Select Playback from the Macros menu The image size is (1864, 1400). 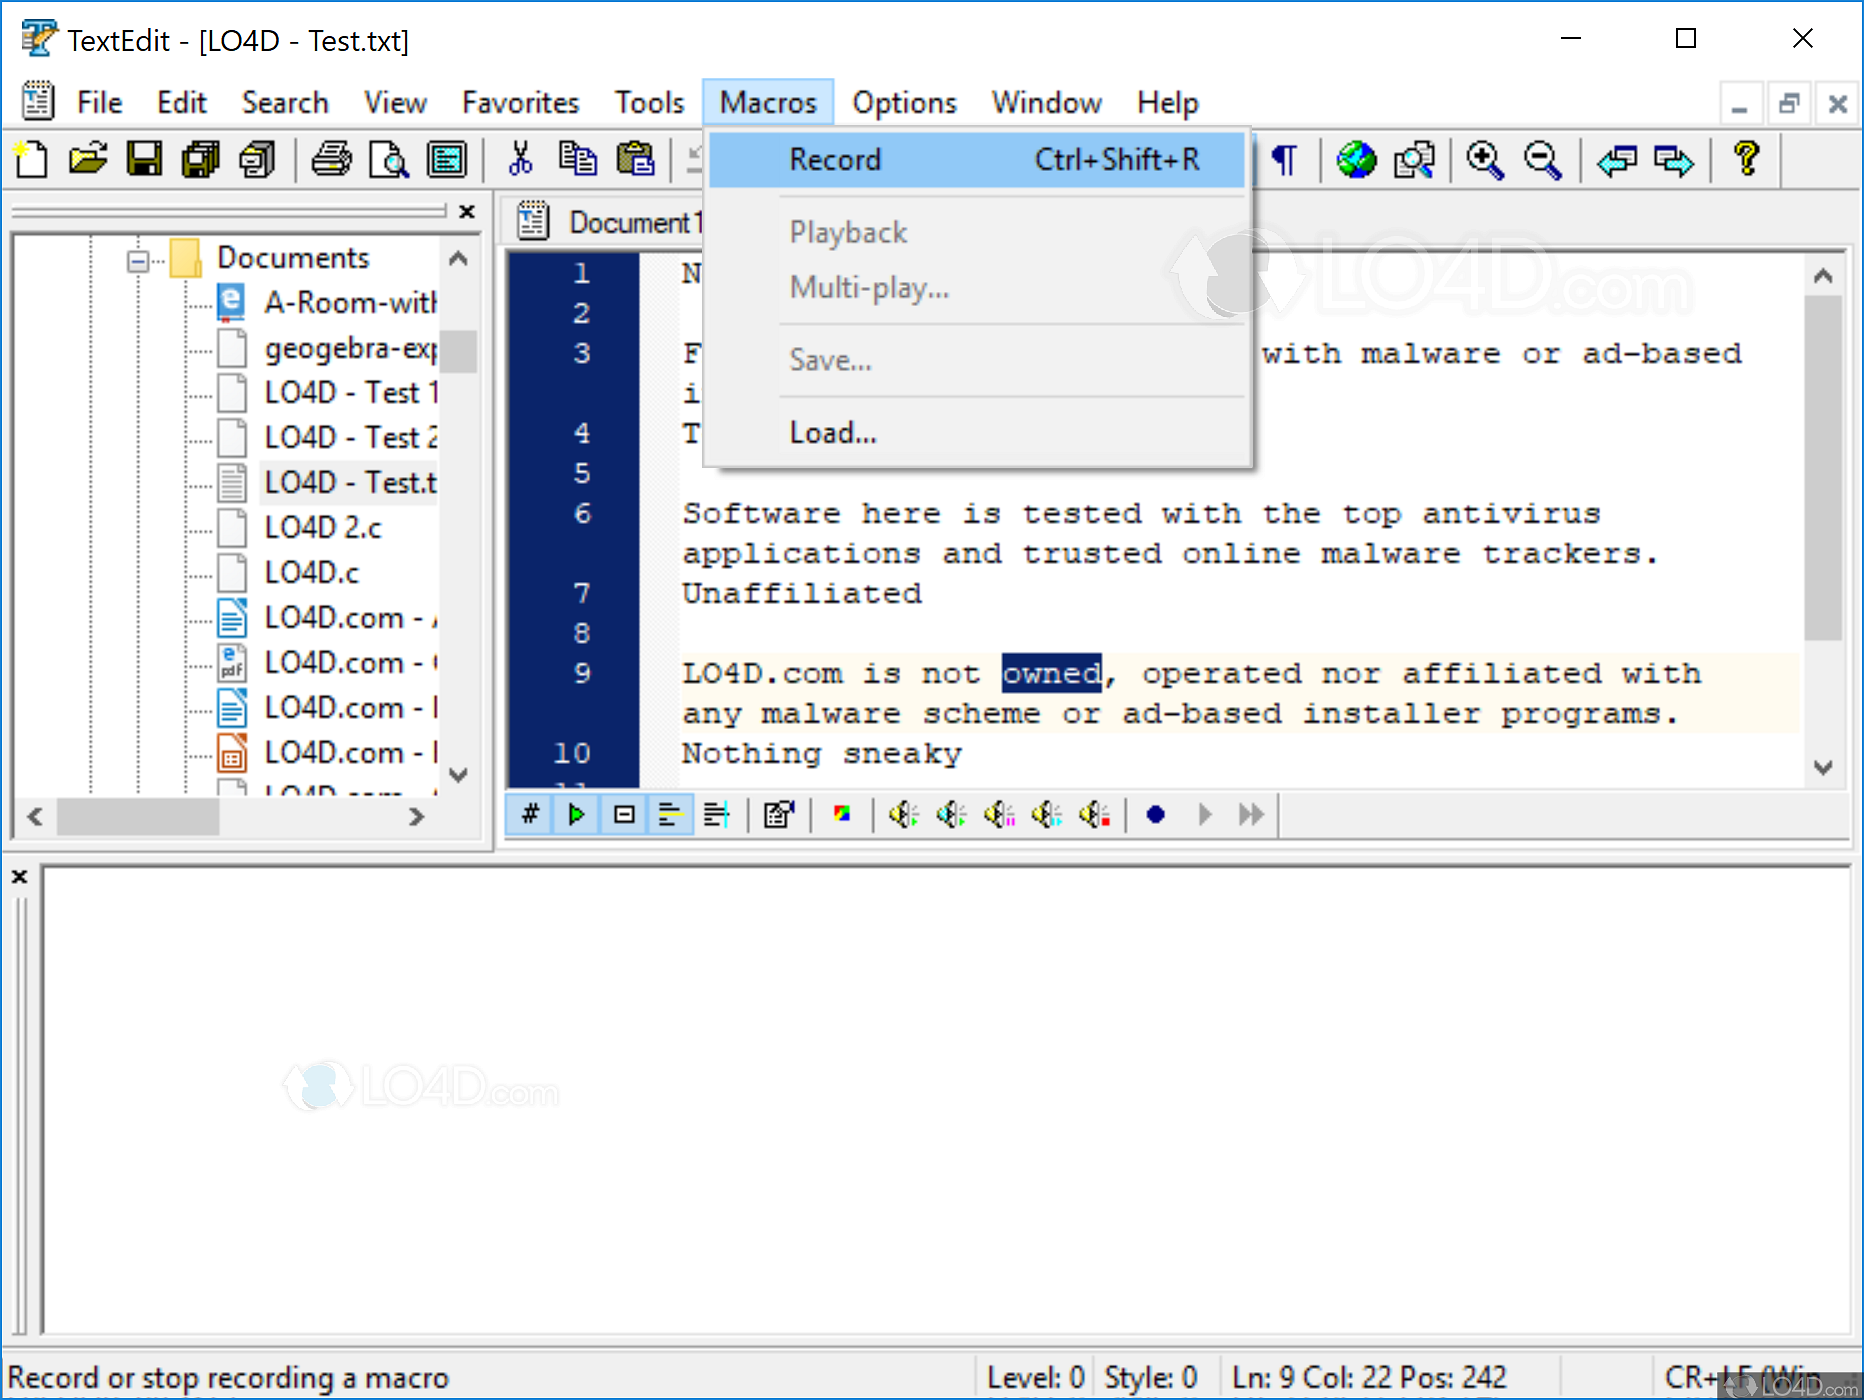847,231
